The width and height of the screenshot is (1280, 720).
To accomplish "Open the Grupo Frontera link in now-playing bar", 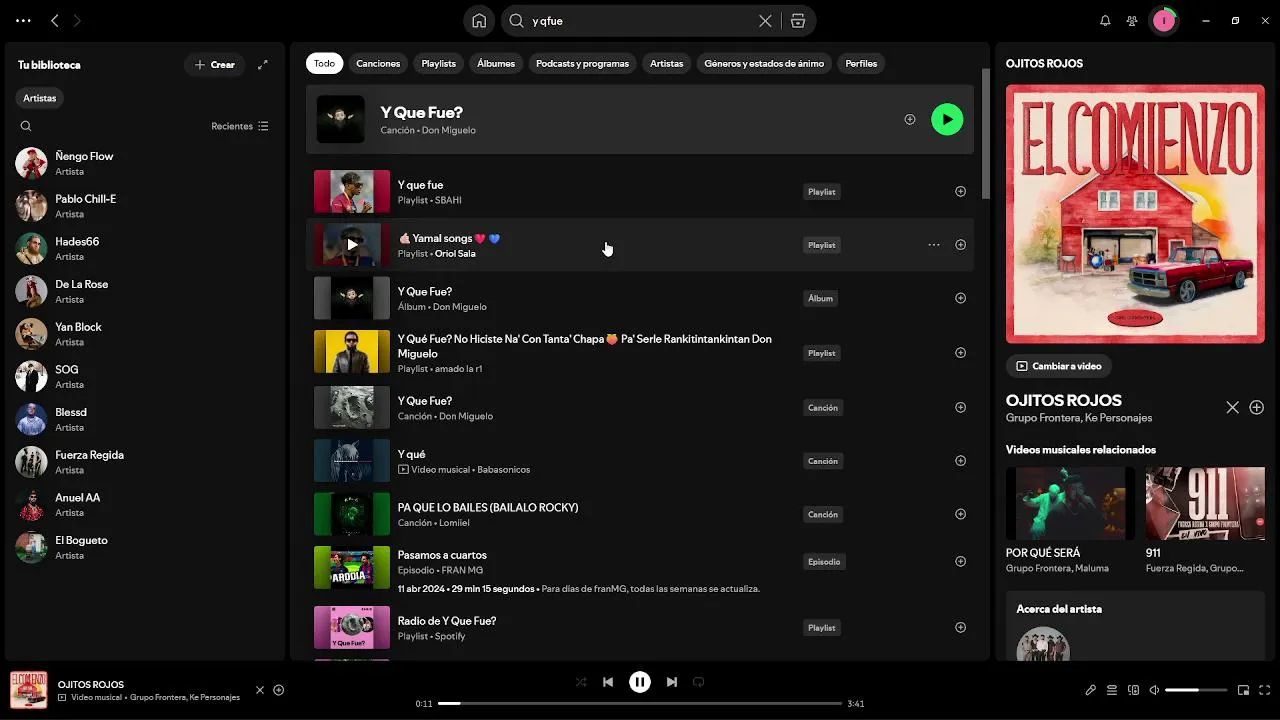I will tap(157, 697).
